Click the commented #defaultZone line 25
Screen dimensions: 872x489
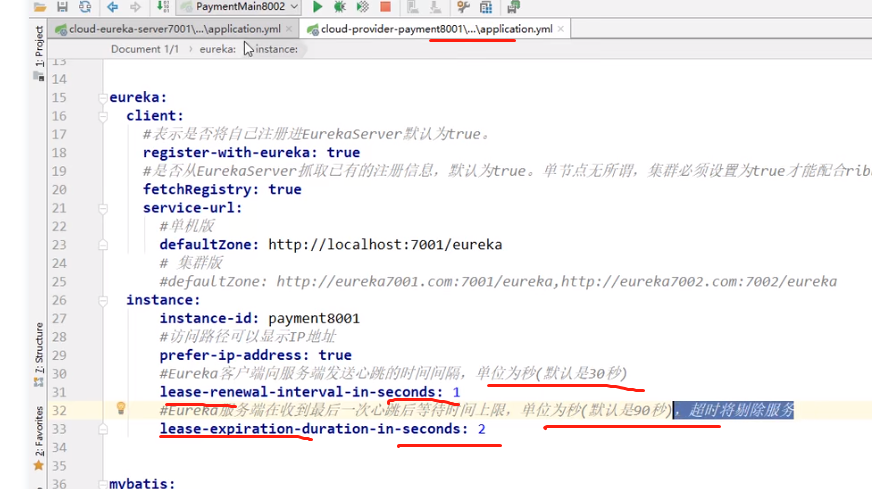point(498,281)
